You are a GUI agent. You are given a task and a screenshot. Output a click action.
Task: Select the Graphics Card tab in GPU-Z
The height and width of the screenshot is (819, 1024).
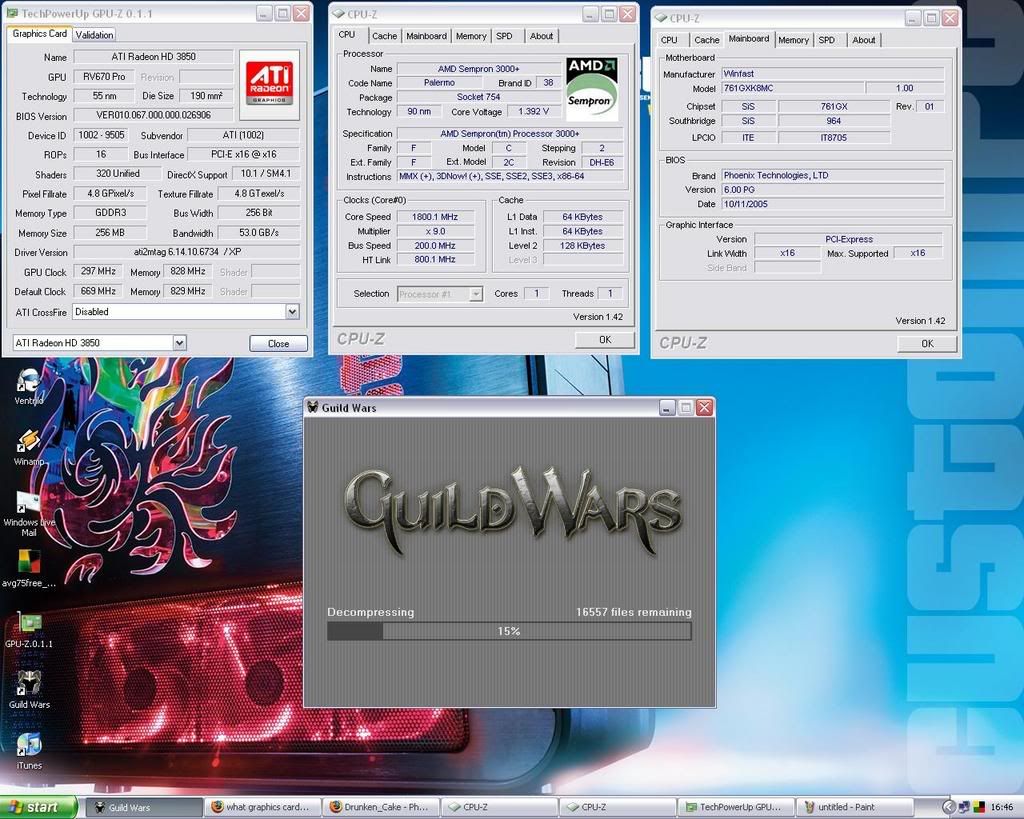point(39,33)
